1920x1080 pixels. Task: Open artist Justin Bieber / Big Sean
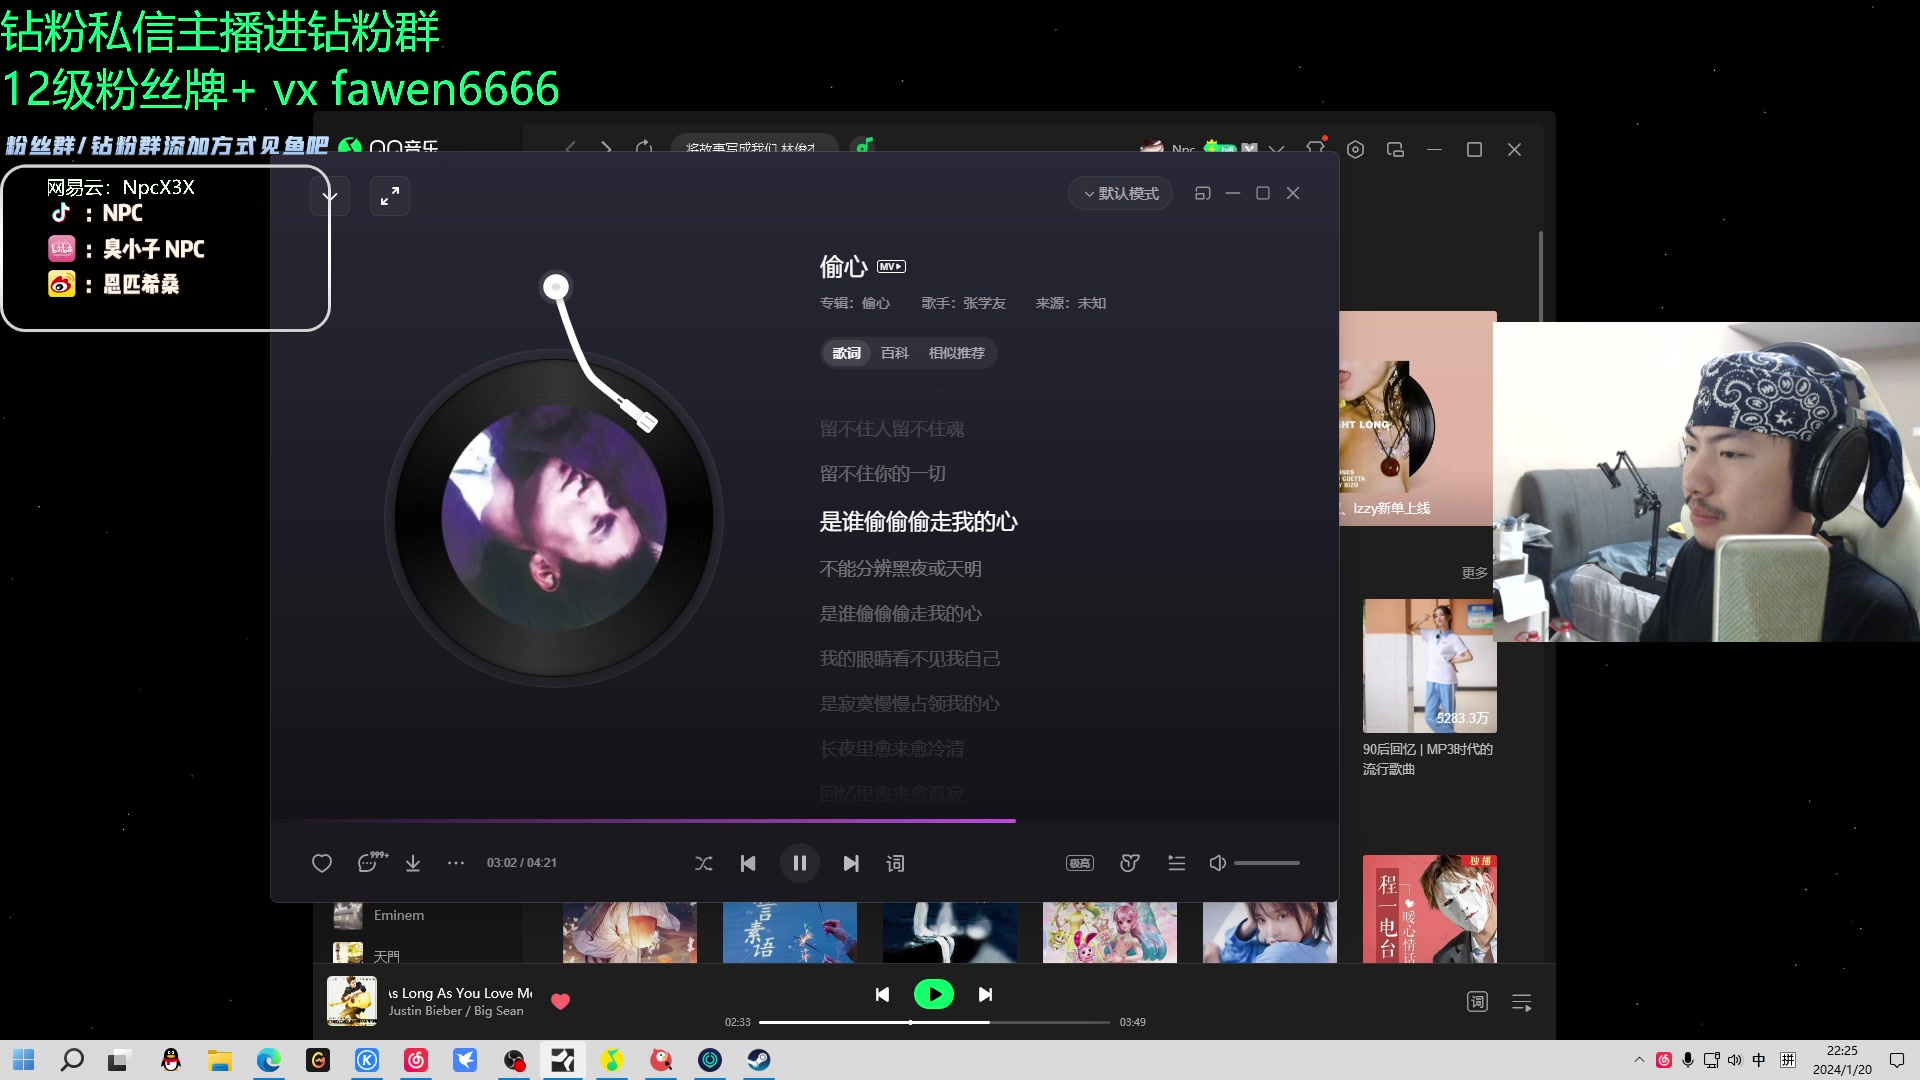click(456, 1011)
